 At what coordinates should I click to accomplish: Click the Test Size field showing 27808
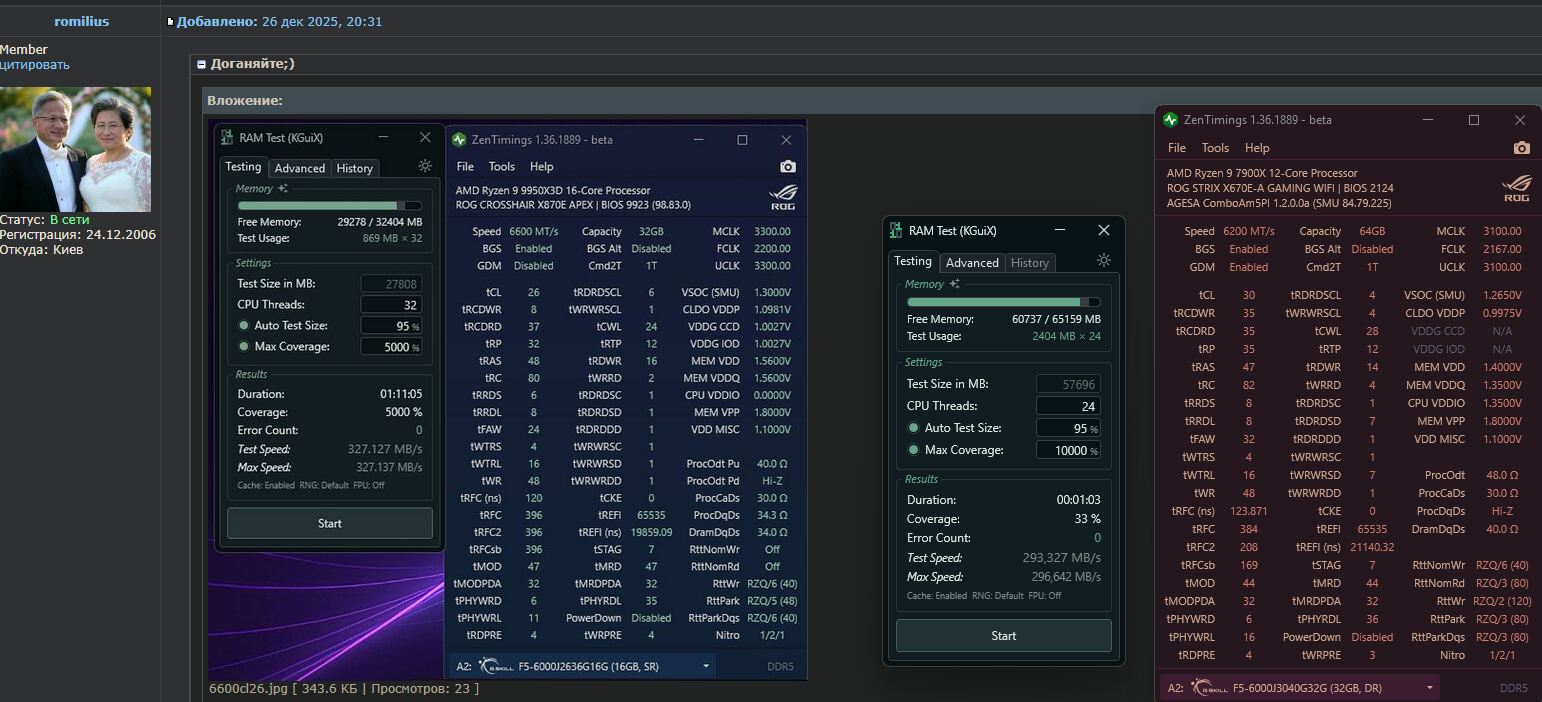coord(391,283)
